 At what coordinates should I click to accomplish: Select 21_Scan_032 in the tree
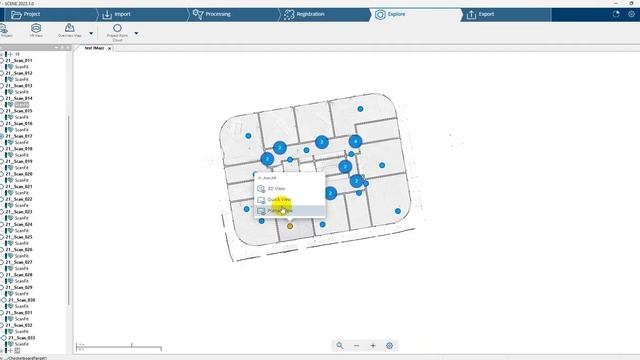pyautogui.click(x=19, y=325)
